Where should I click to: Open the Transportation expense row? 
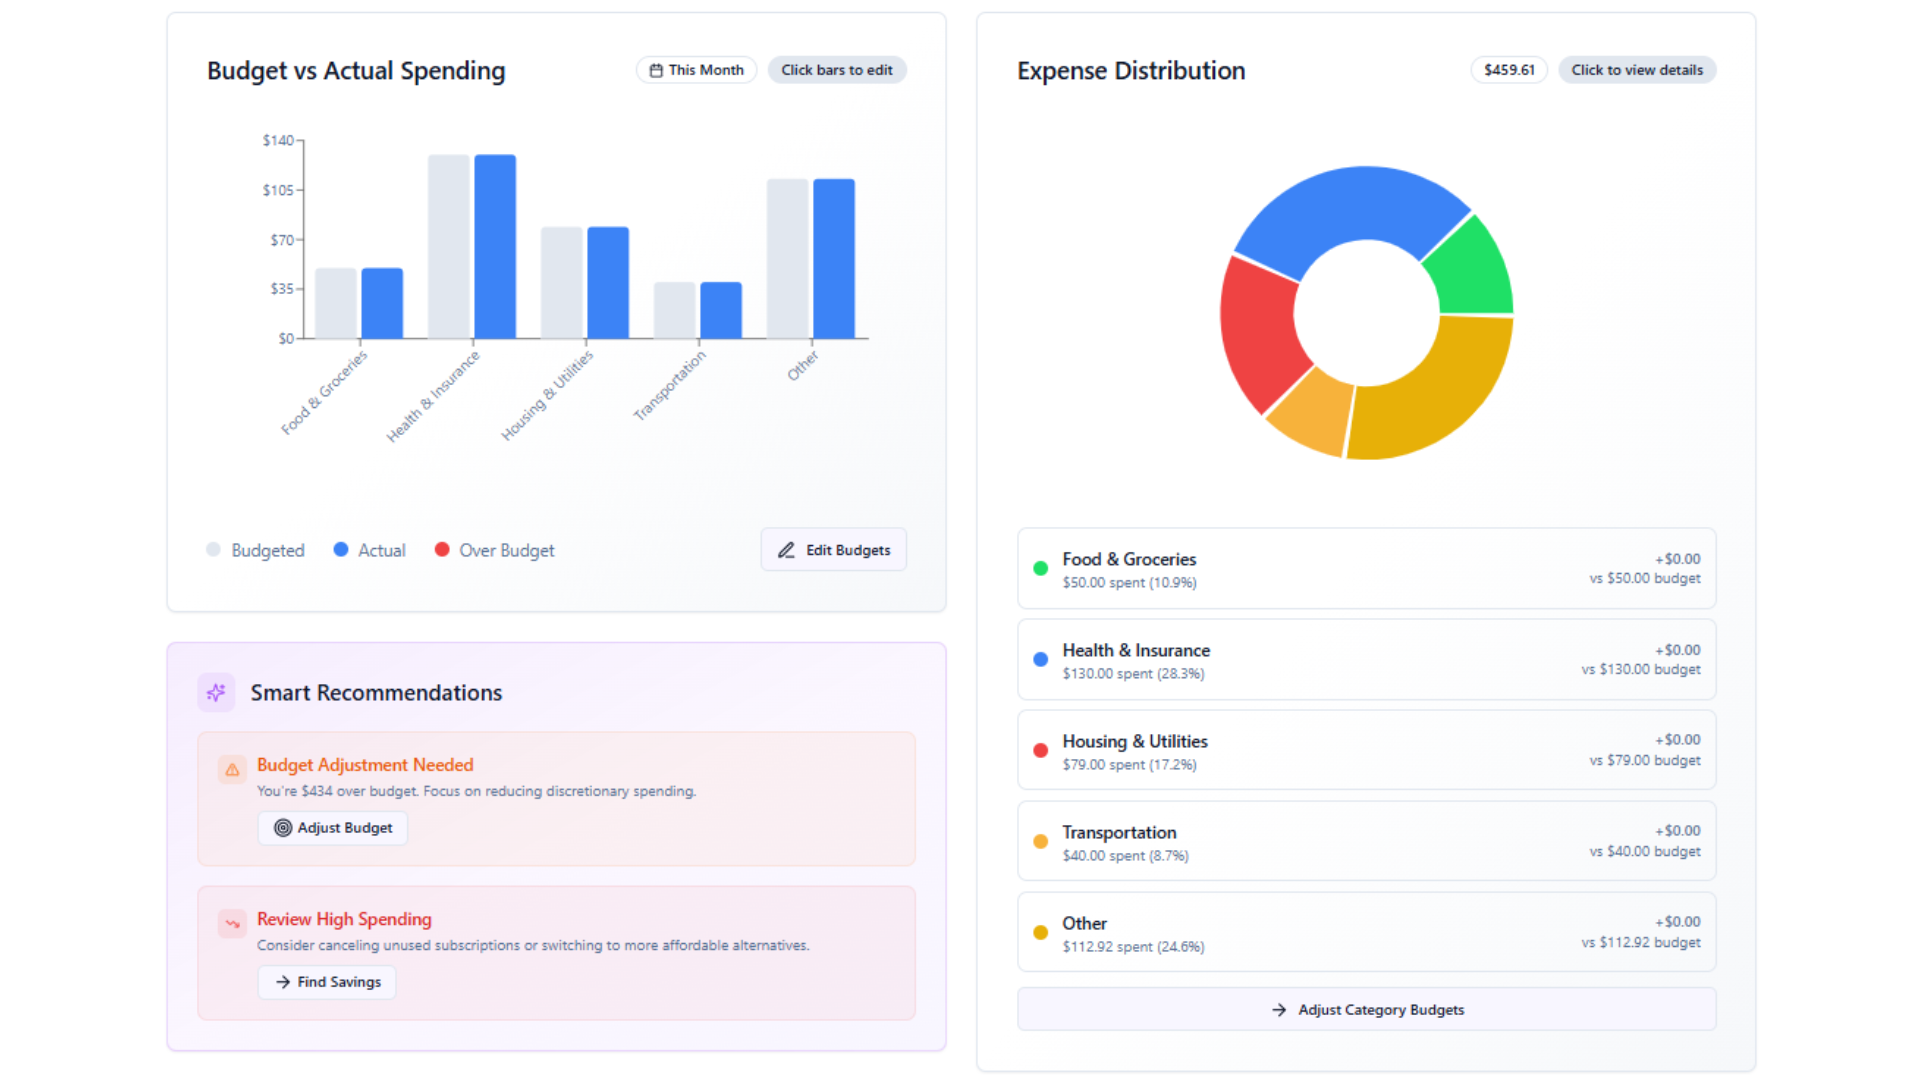click(1366, 842)
